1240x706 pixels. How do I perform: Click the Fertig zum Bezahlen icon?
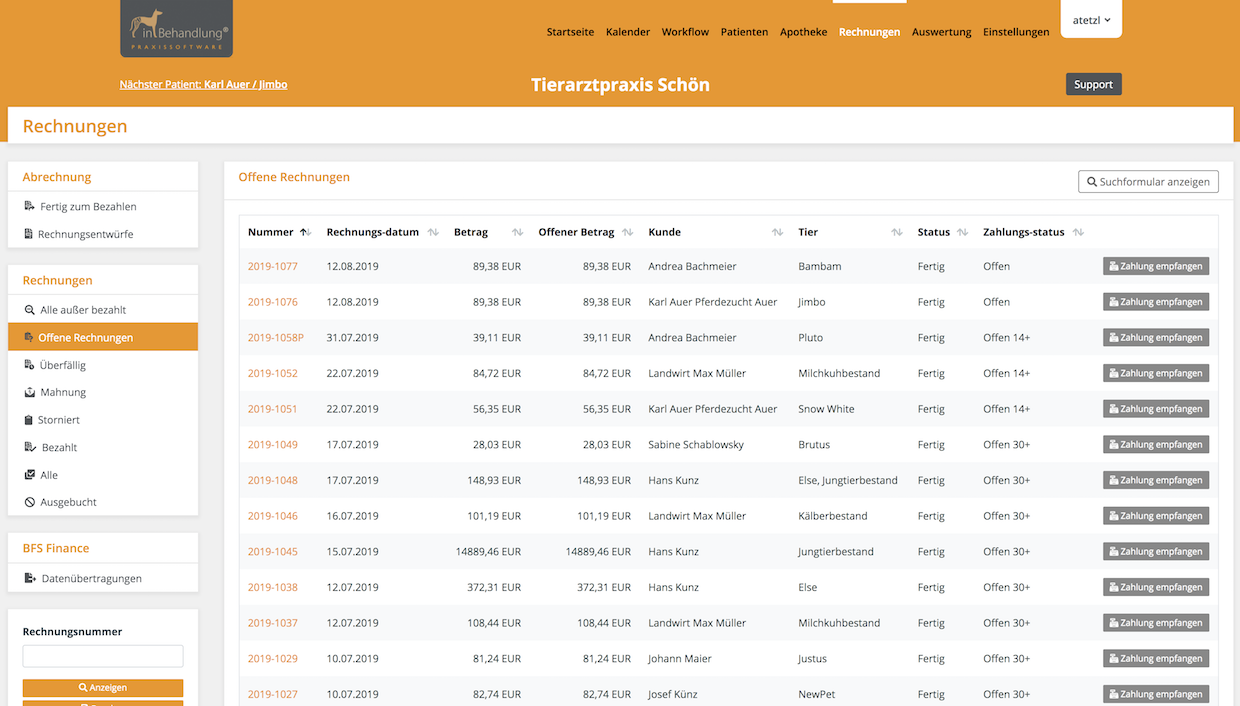click(x=30, y=207)
